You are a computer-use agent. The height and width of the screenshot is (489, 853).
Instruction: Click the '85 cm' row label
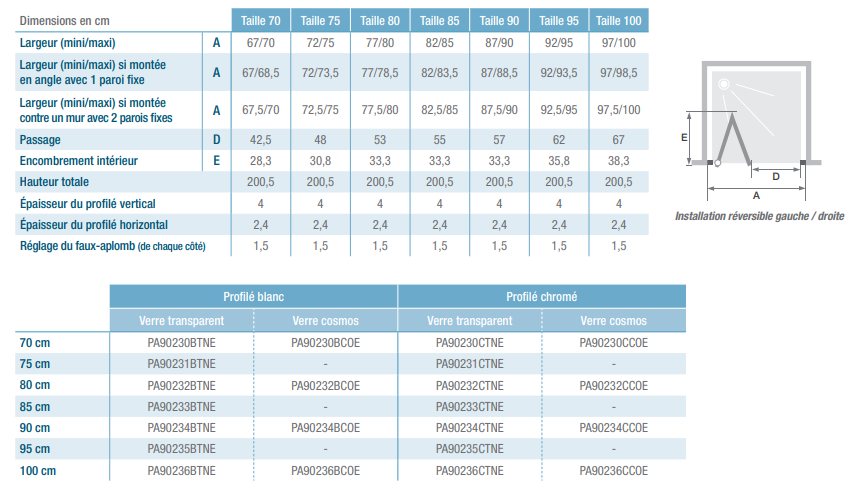[x=35, y=407]
